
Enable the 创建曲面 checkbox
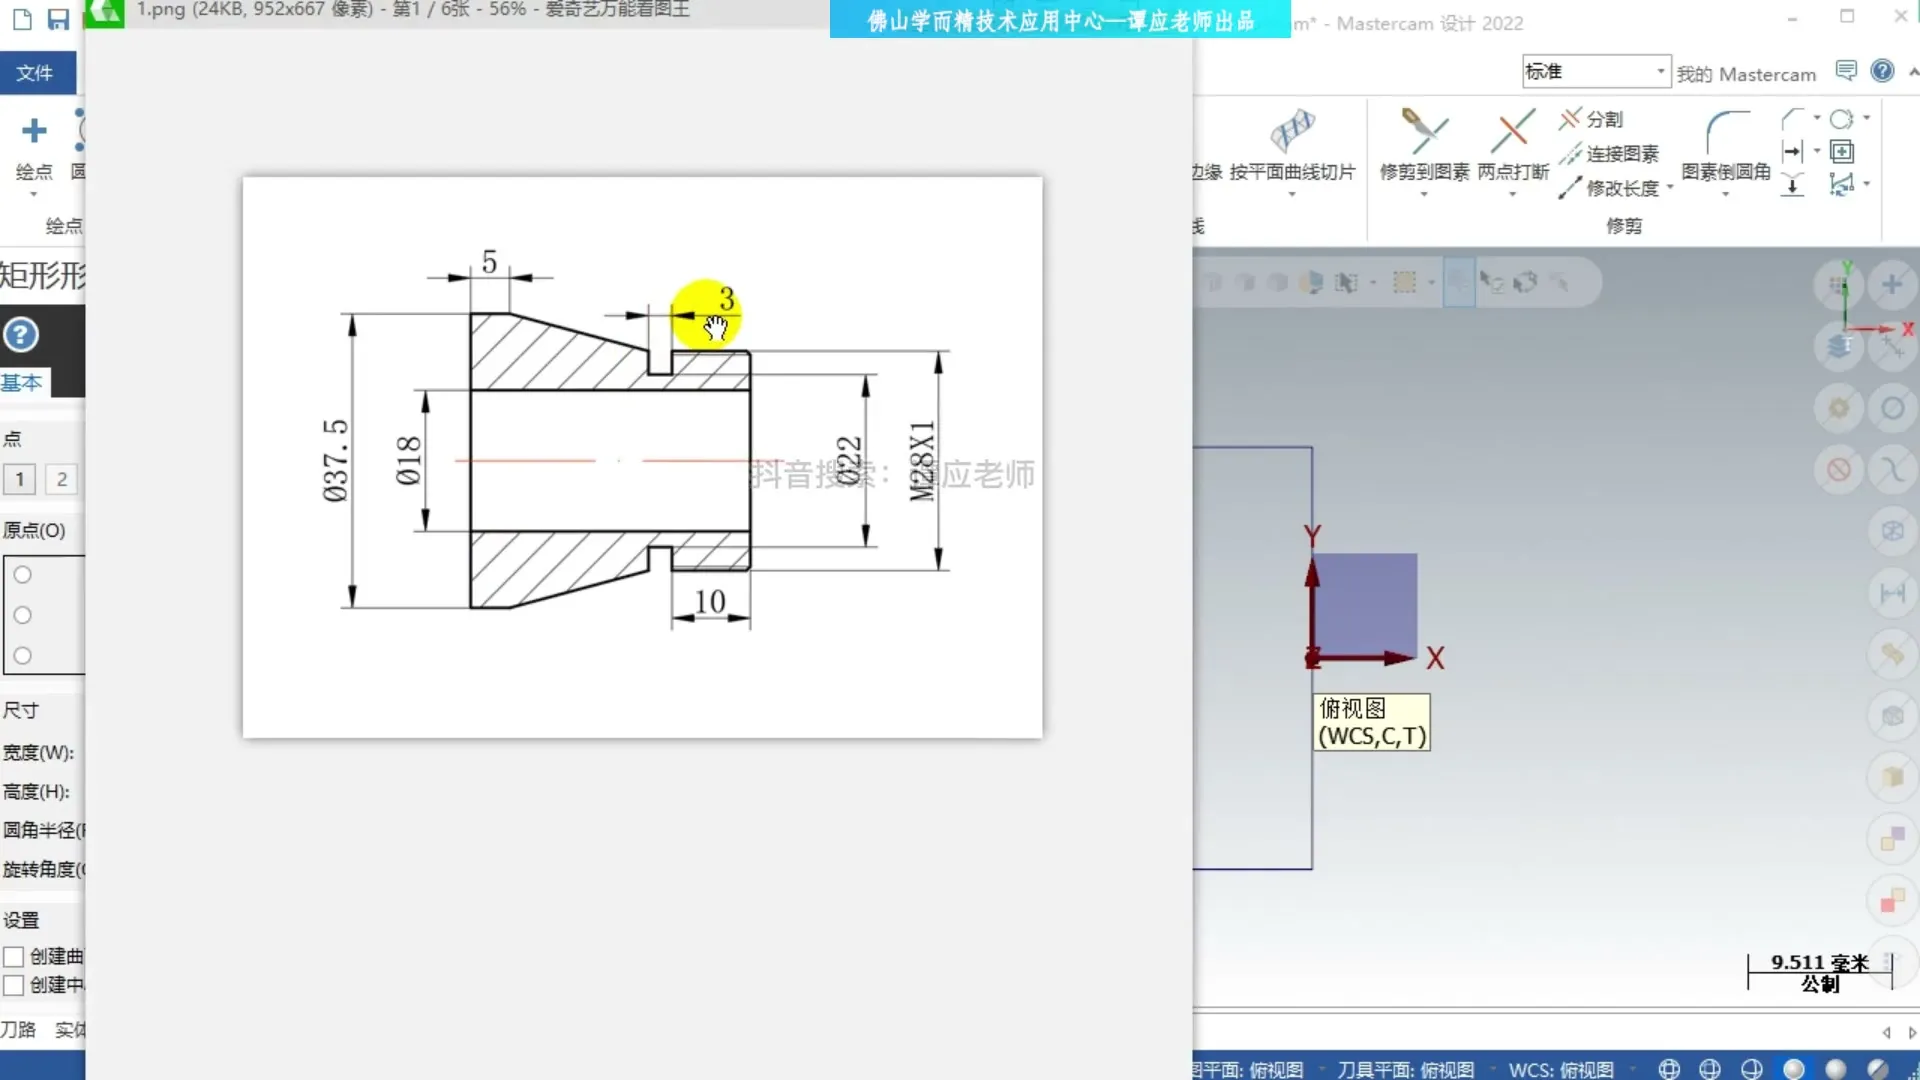[x=14, y=956]
